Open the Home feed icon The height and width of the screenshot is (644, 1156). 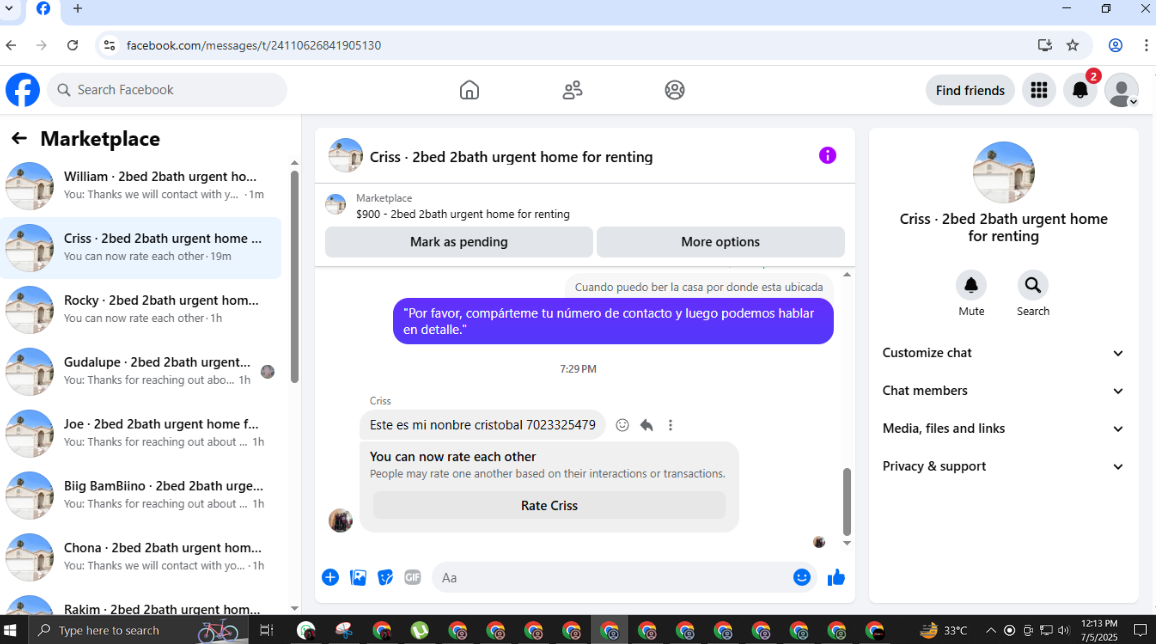[x=469, y=90]
